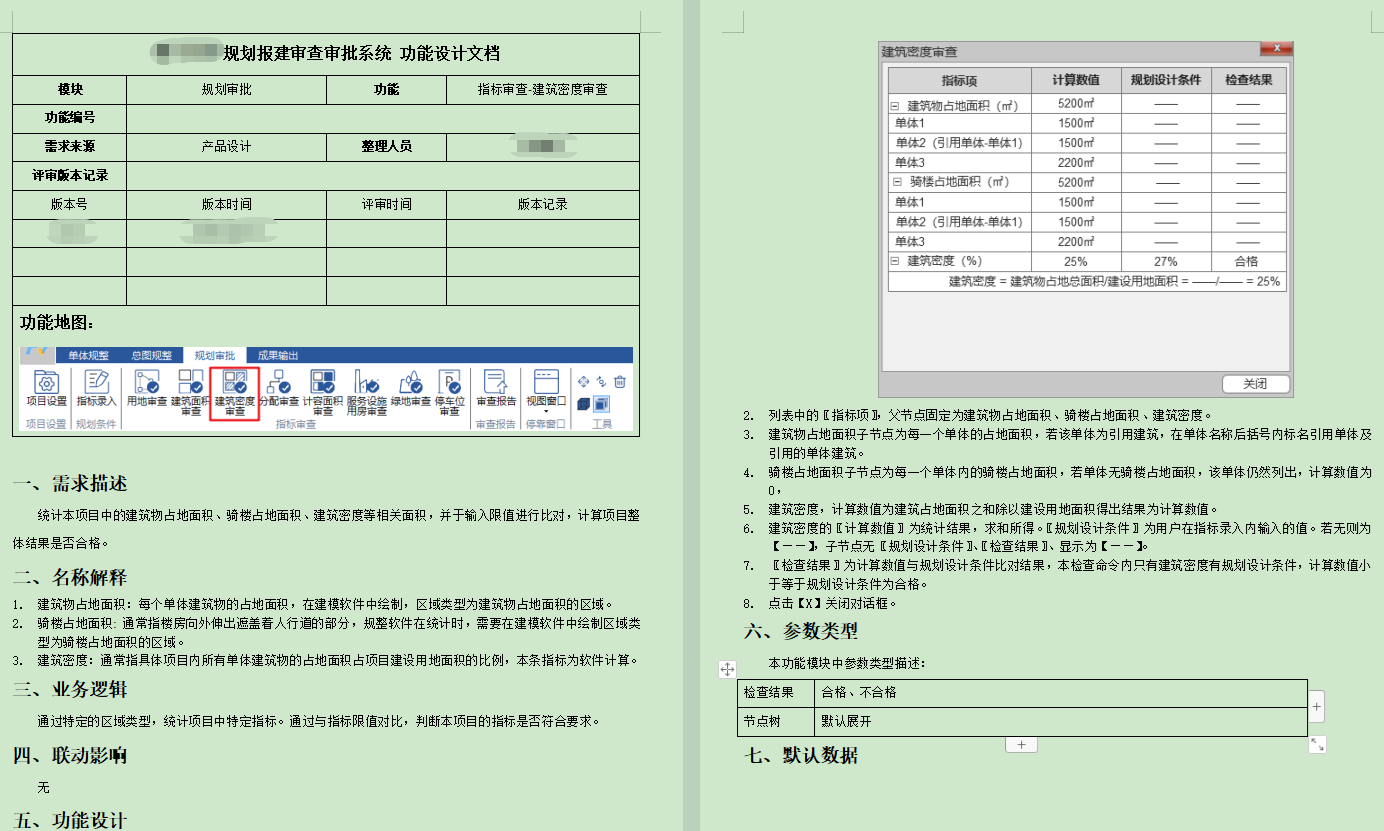1384x831 pixels.
Task: Close the 建筑密度审查 dialog with X
Action: point(1277,49)
